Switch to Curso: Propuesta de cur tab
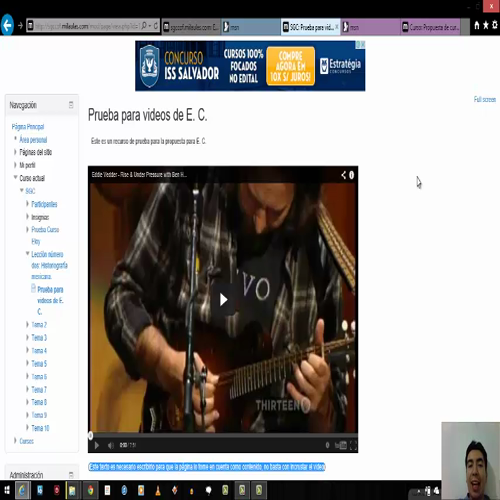Viewport: 500px width, 500px height. click(x=430, y=27)
